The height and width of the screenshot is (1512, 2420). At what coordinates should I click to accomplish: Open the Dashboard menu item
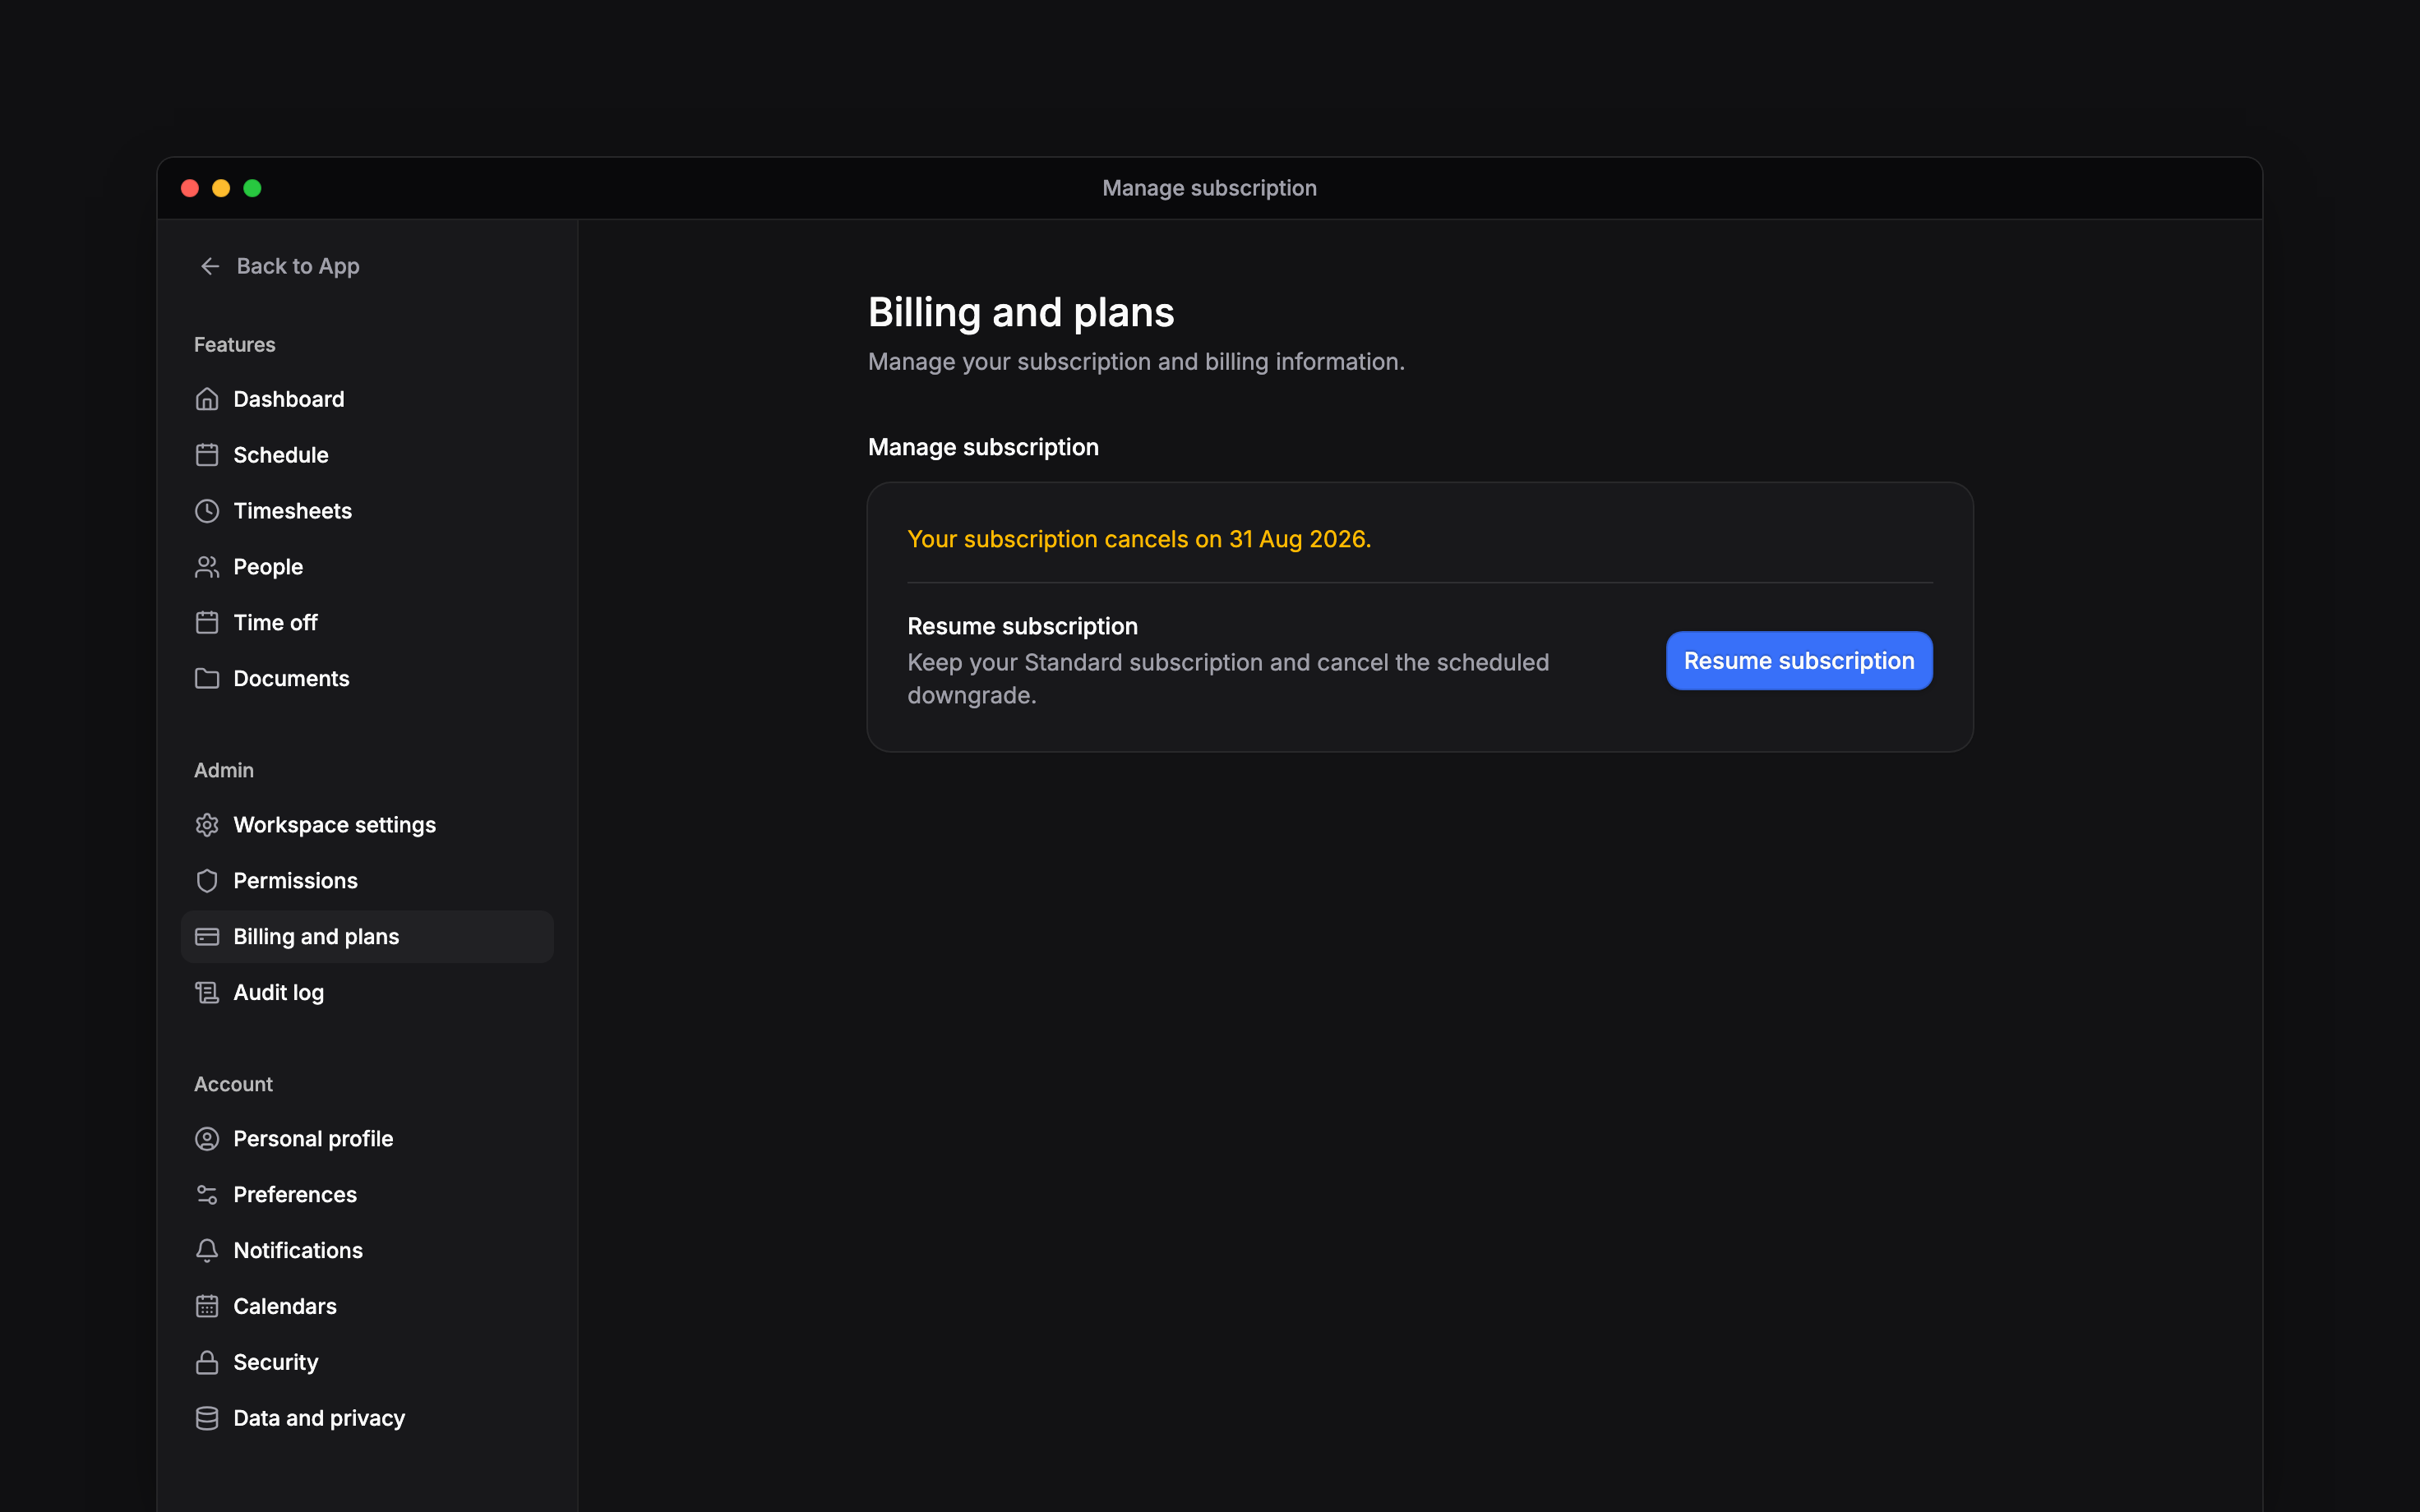click(x=367, y=399)
